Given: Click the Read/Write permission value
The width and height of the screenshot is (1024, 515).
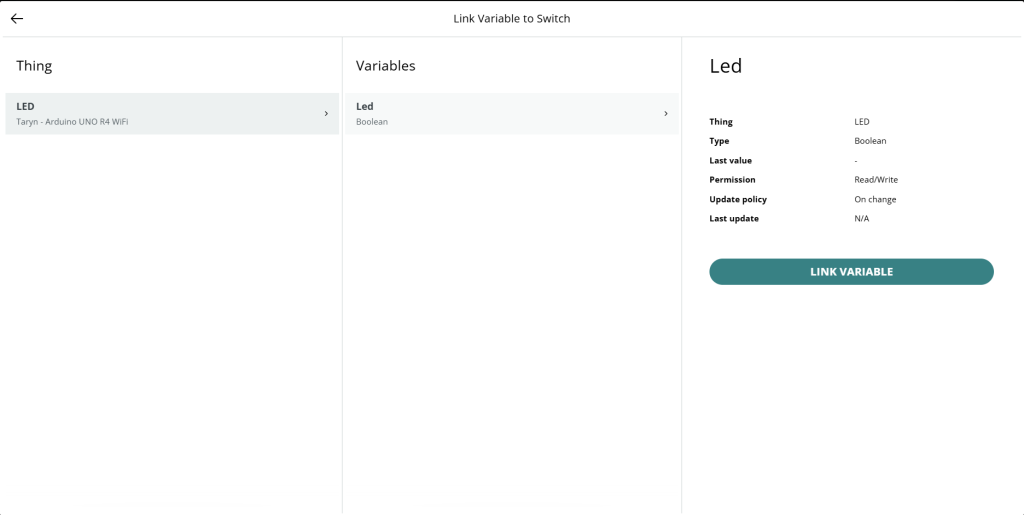Looking at the screenshot, I should click(875, 180).
